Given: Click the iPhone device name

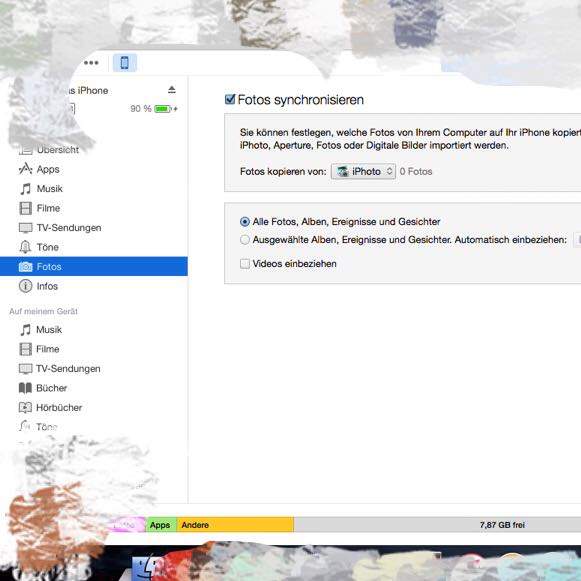Looking at the screenshot, I should pos(87,90).
